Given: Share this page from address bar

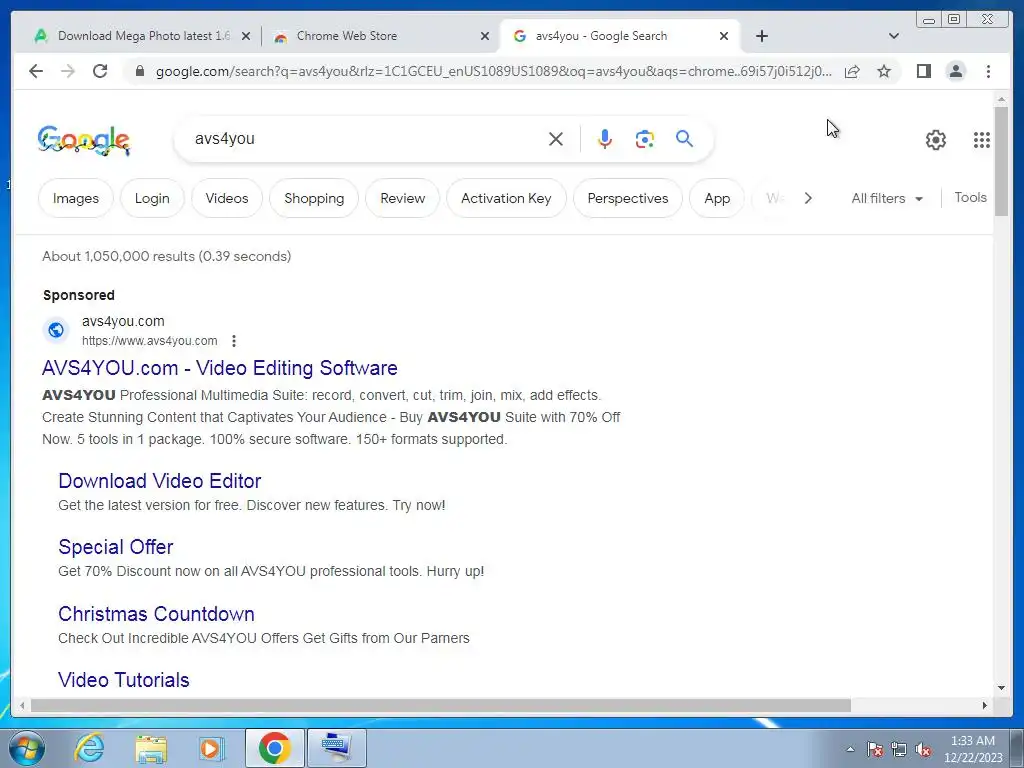Looking at the screenshot, I should pyautogui.click(x=852, y=71).
